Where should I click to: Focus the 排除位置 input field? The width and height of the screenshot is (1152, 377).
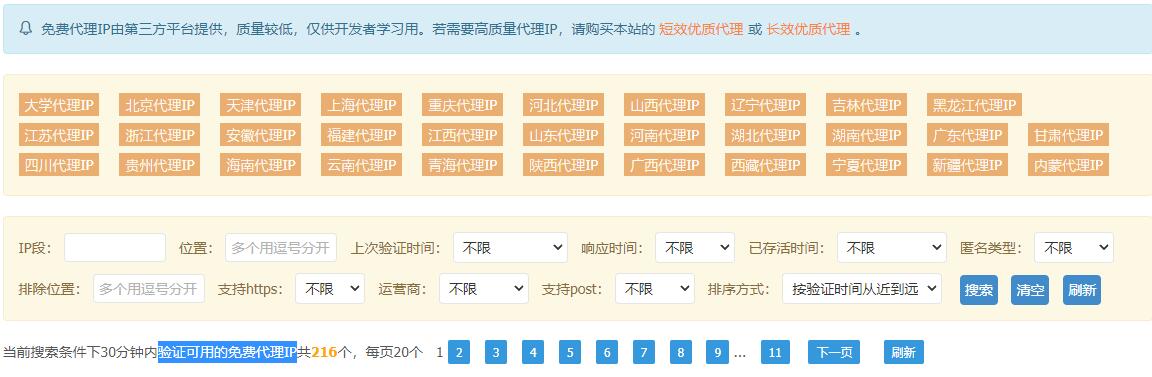click(149, 289)
